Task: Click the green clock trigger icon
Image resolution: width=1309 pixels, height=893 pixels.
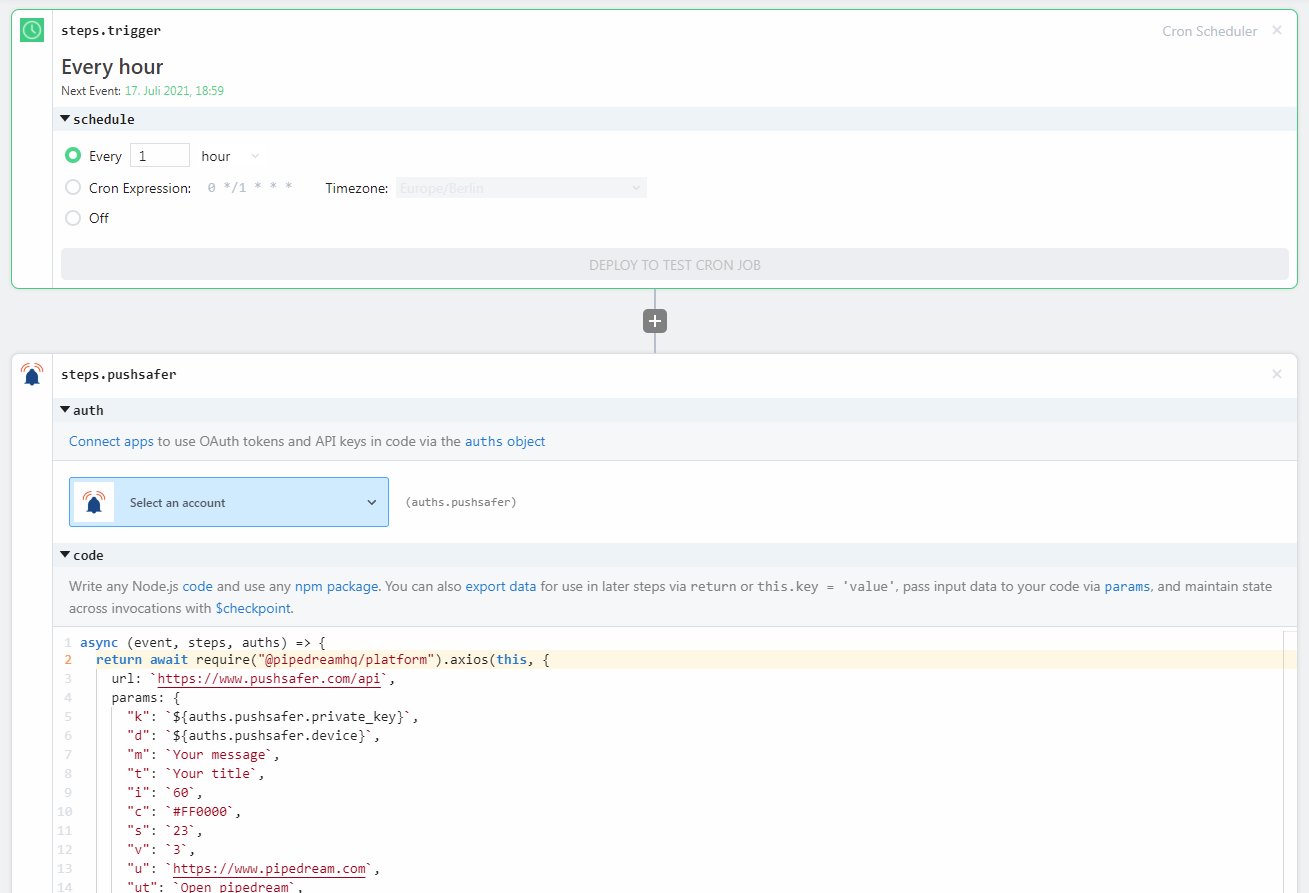Action: [32, 31]
